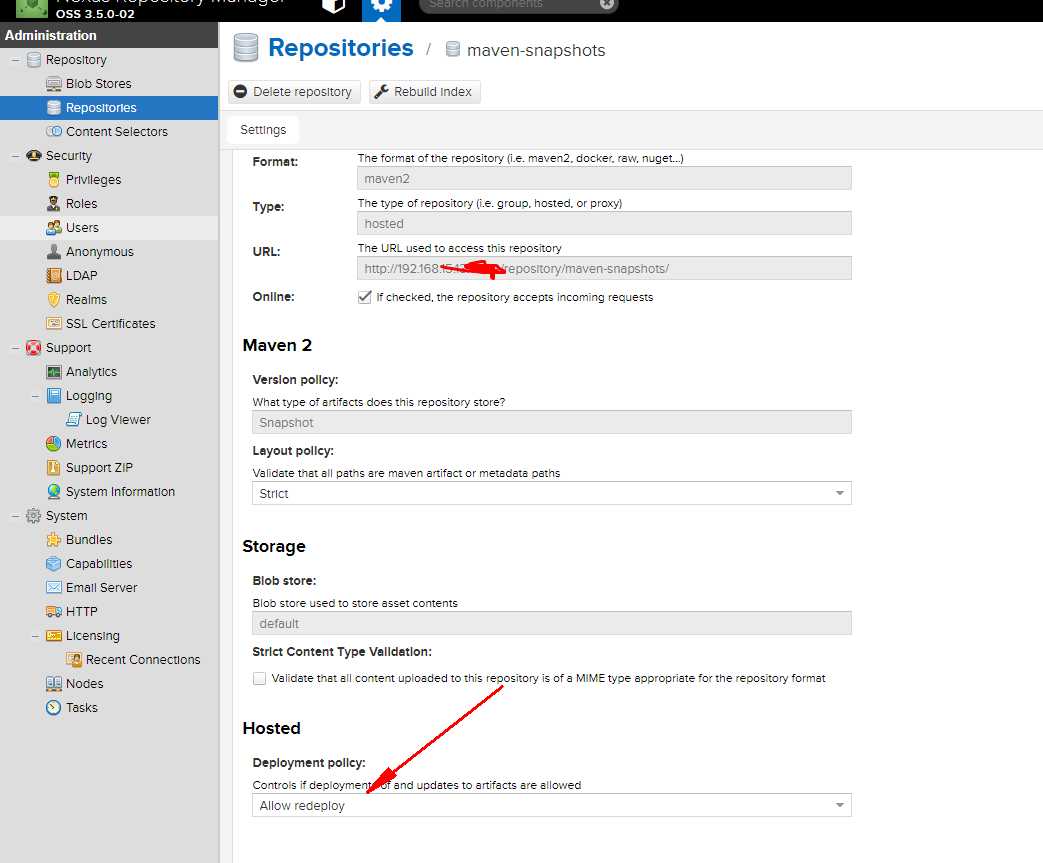Open administration gear icon in header
Screen dimensions: 1043x863
(x=381, y=7)
